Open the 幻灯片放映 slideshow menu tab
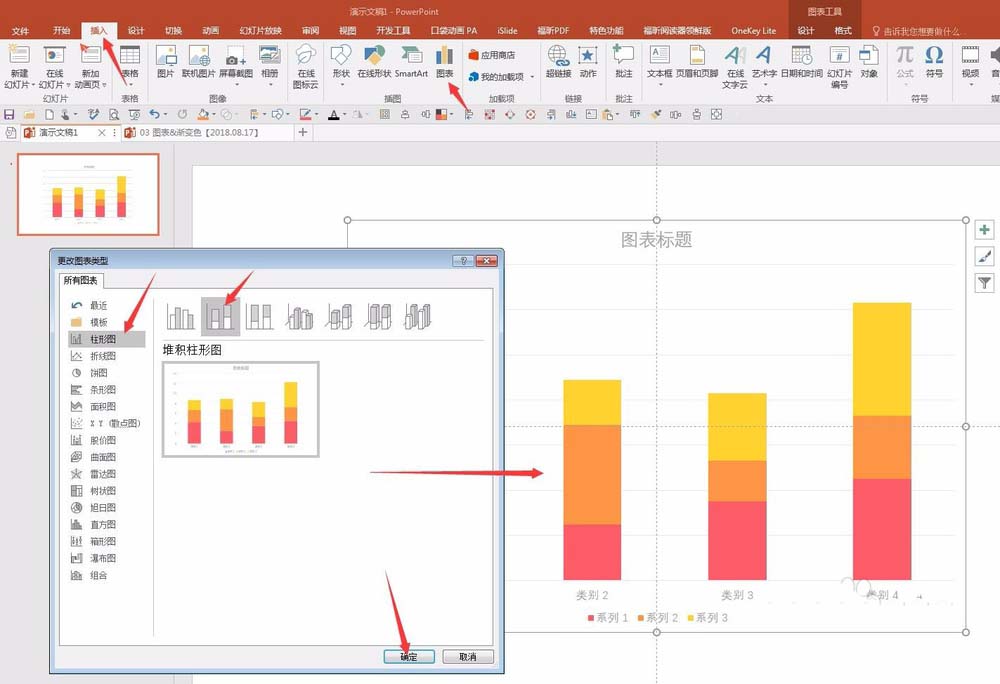 point(263,30)
